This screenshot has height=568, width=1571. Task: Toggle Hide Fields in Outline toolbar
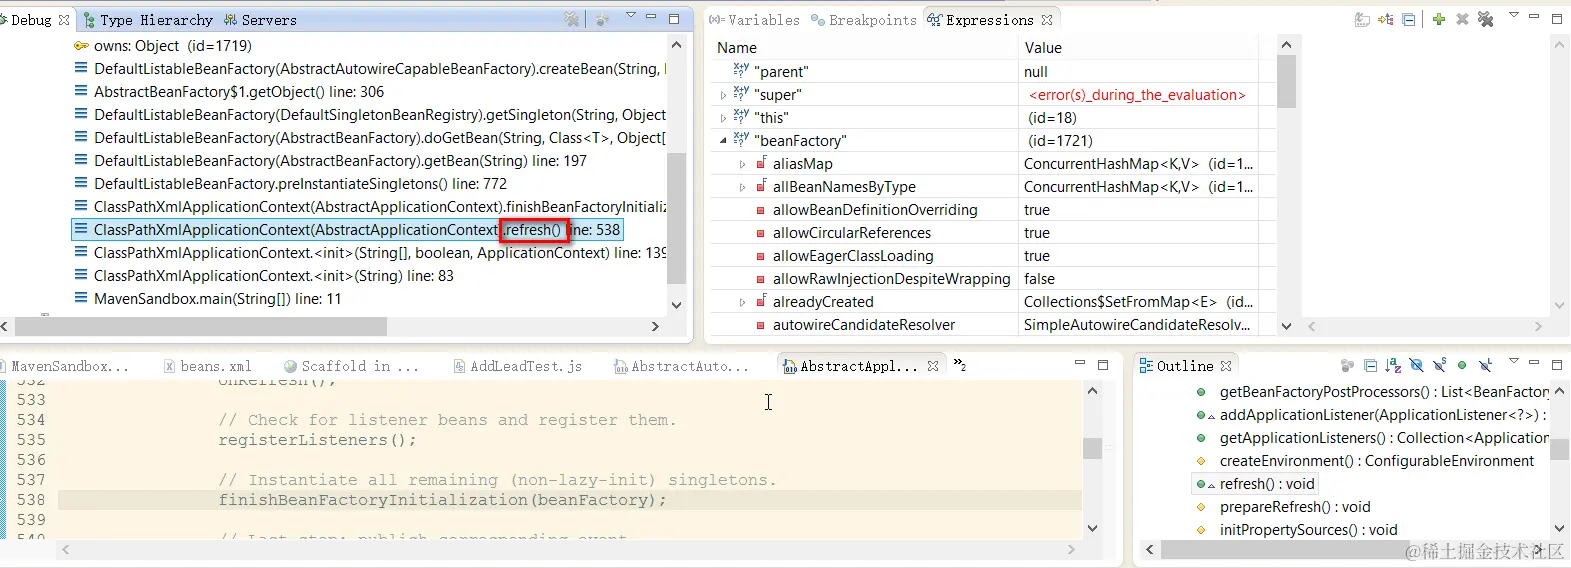pyautogui.click(x=1416, y=366)
